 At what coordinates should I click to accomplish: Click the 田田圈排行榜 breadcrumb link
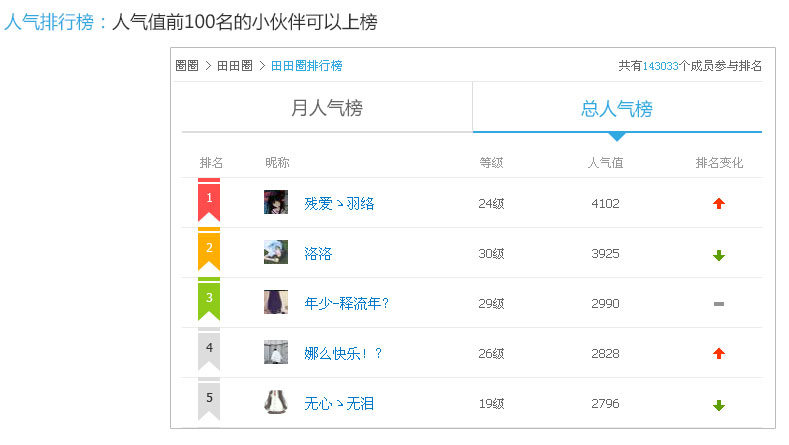[306, 66]
